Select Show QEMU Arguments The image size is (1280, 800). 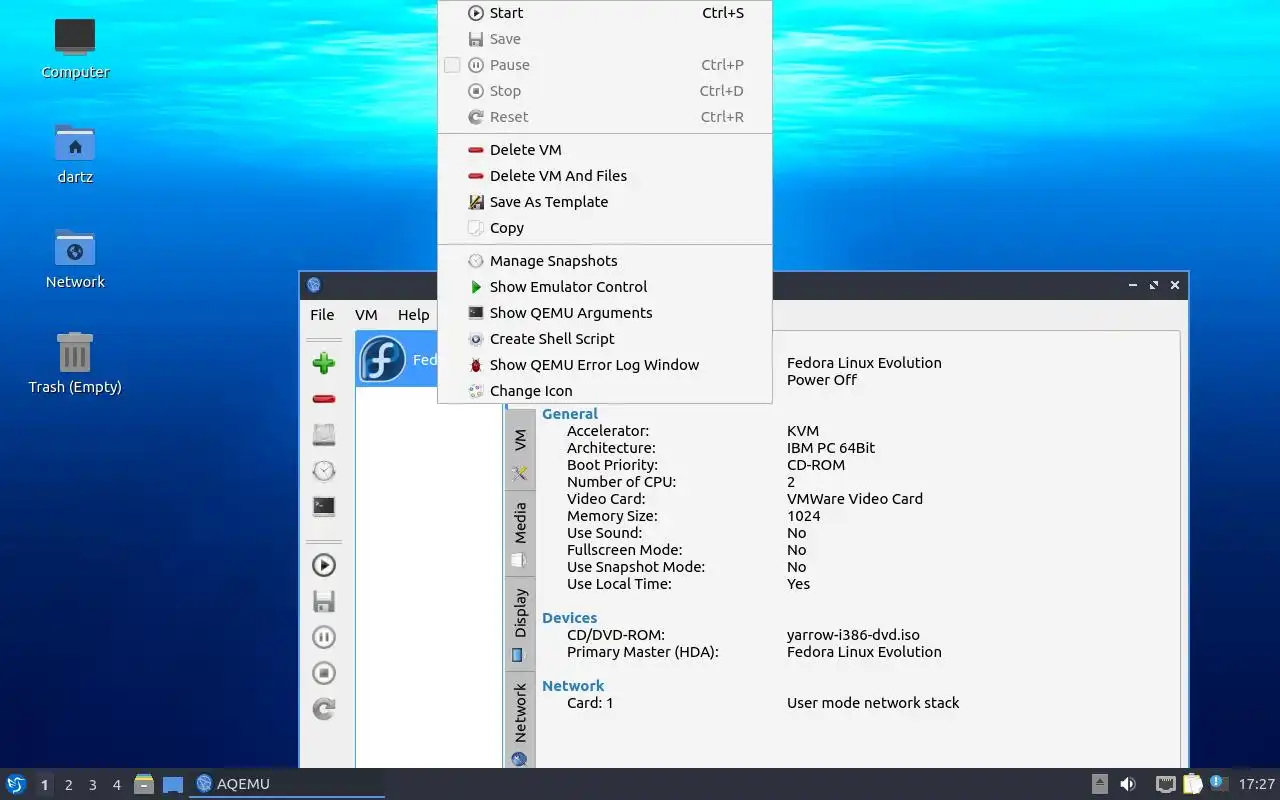pos(605,313)
